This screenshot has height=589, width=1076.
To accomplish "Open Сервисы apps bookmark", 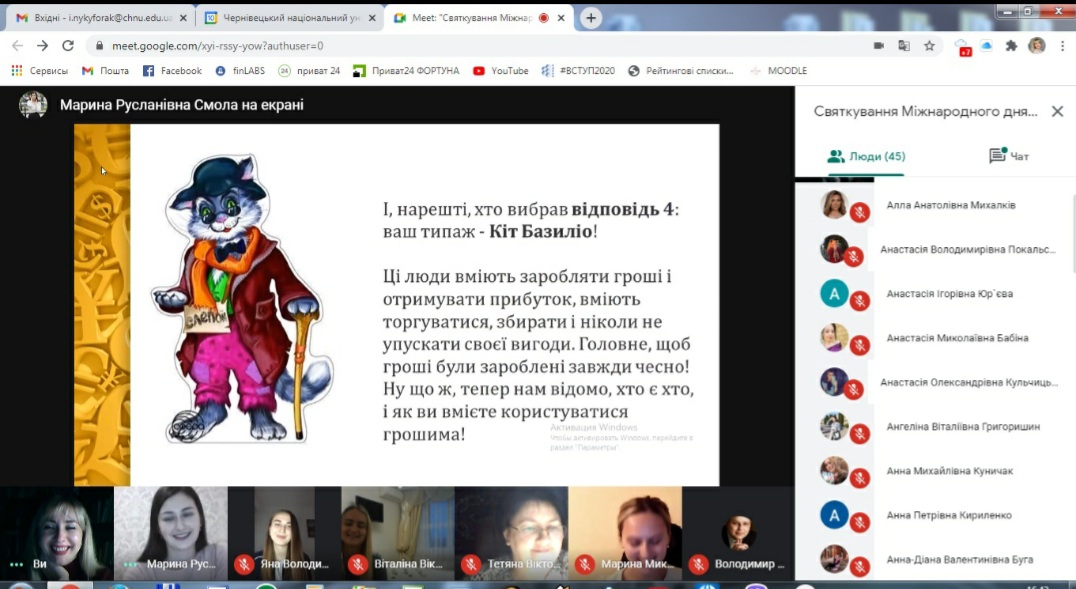I will [40, 71].
